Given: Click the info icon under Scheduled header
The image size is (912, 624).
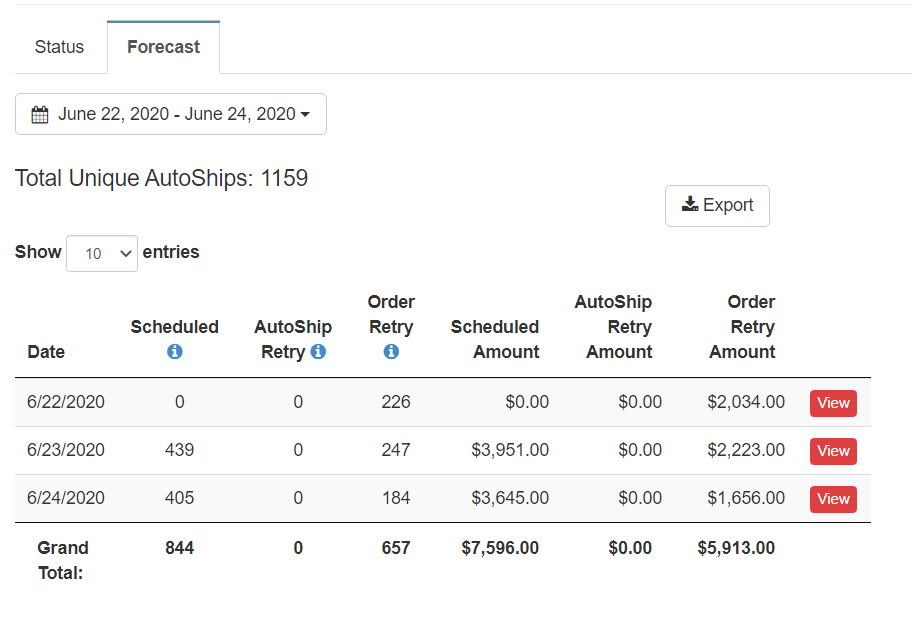Looking at the screenshot, I should click(175, 352).
